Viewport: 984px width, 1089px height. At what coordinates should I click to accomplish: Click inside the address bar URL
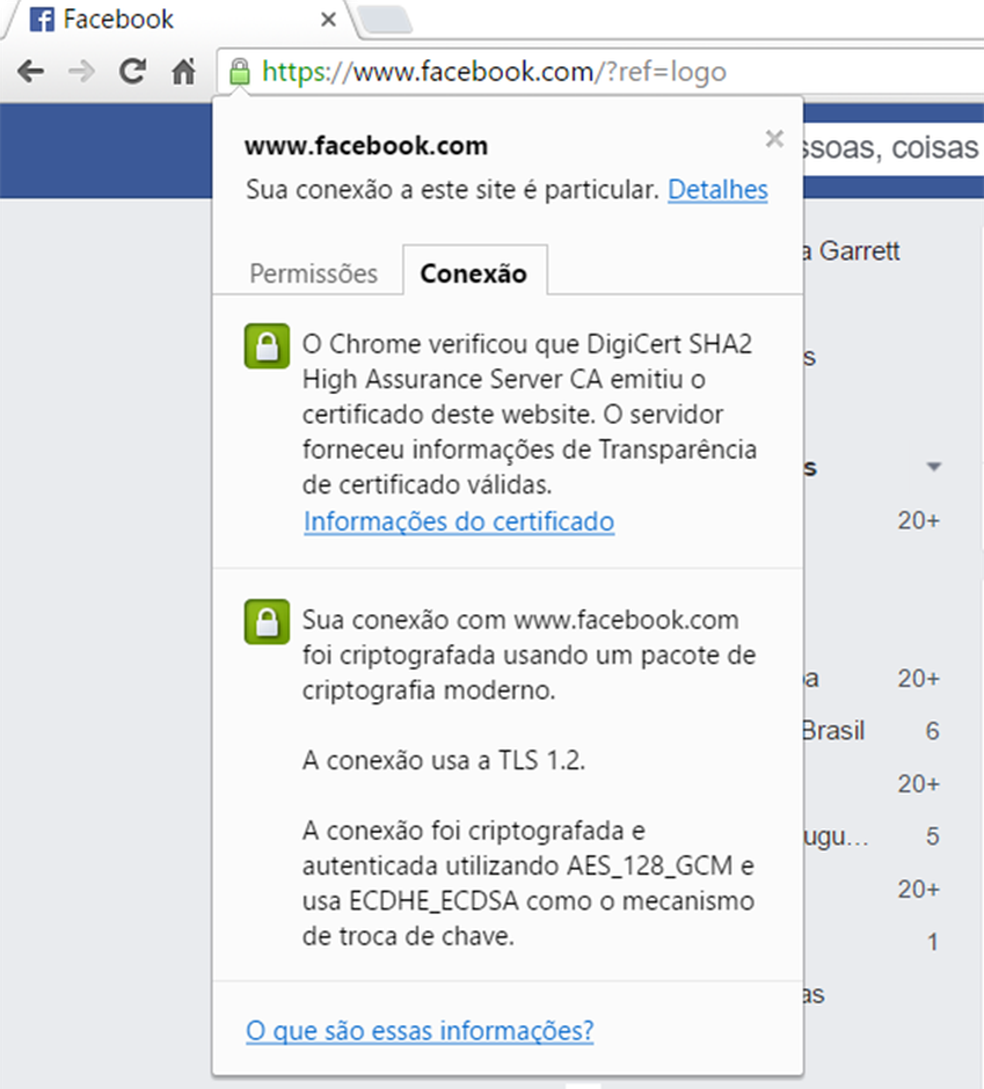(x=490, y=71)
